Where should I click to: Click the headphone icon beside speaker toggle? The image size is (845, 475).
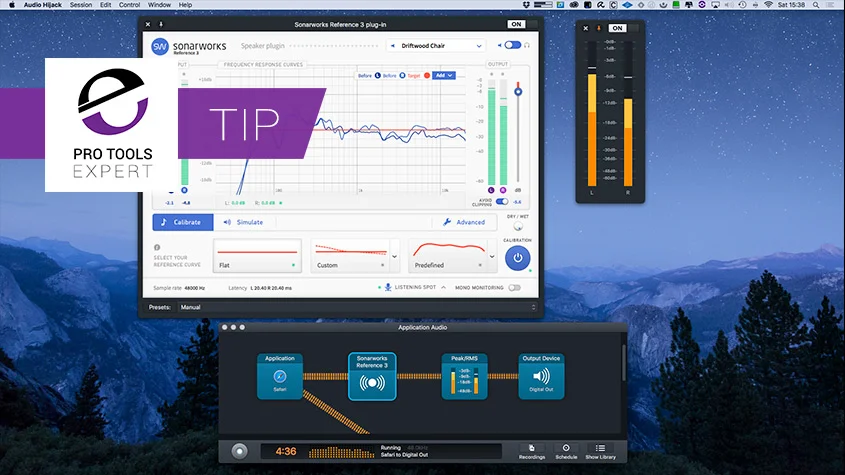(527, 45)
